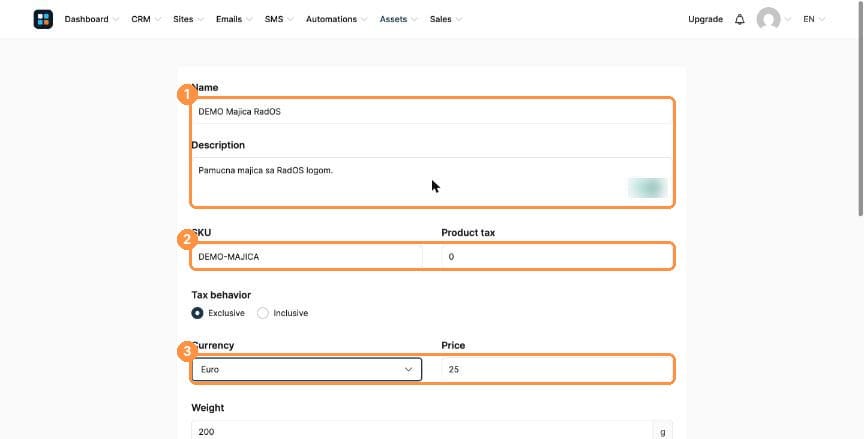
Task: Open the Dashboard menu
Action: (x=91, y=19)
